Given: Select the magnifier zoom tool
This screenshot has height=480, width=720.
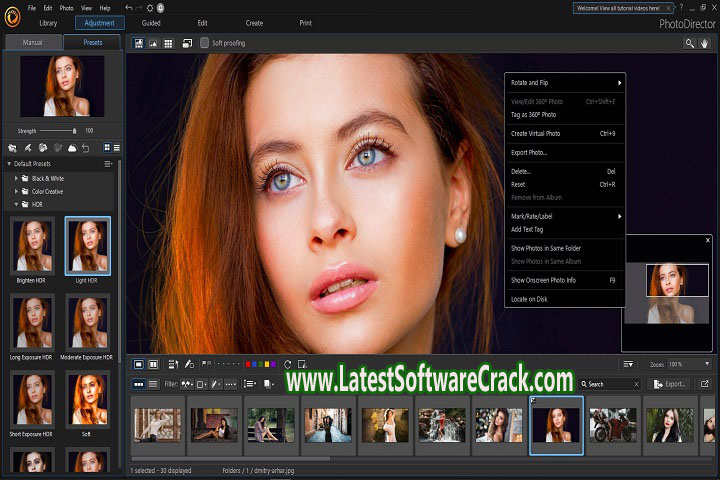Looking at the screenshot, I should coord(690,43).
